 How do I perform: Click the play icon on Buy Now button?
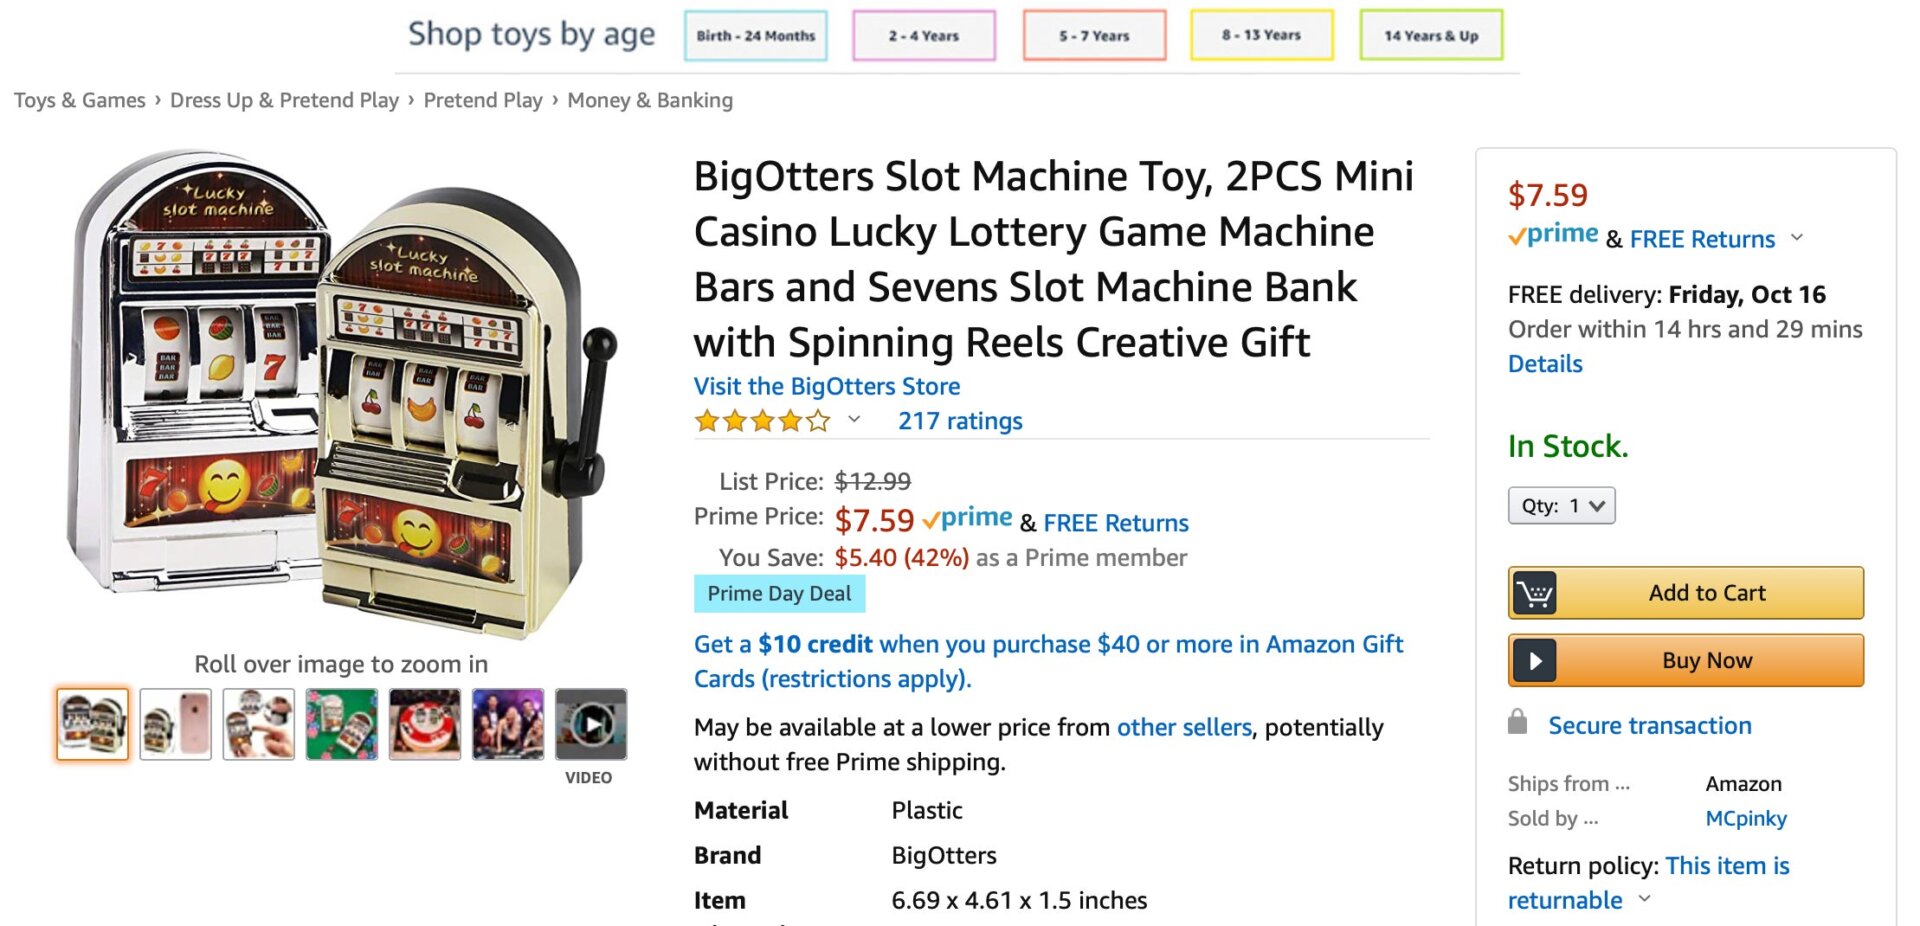pyautogui.click(x=1536, y=660)
